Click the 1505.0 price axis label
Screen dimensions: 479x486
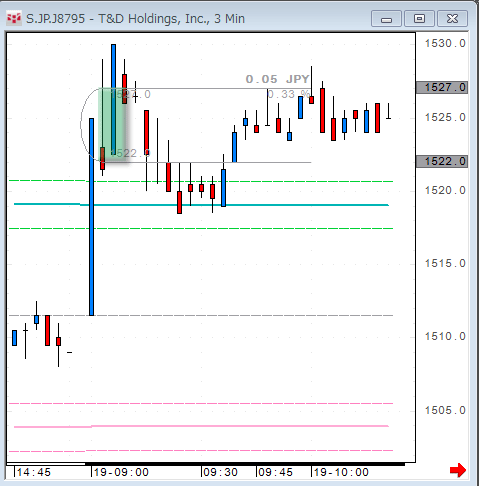click(445, 410)
